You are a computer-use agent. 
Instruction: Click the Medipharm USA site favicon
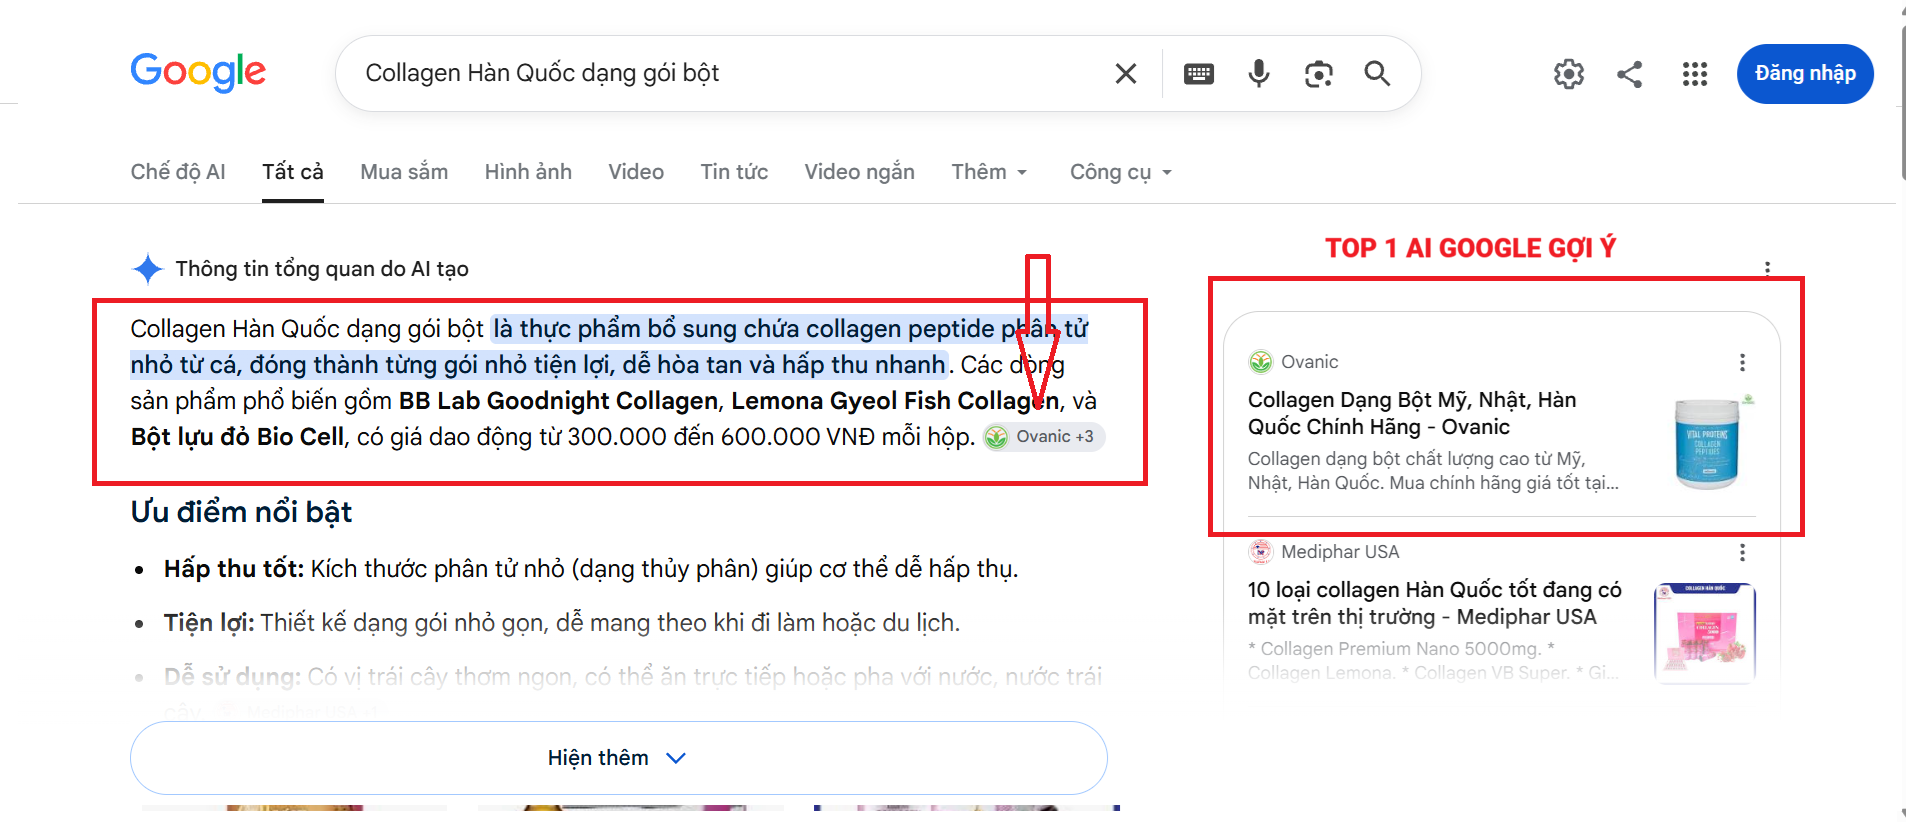tap(1261, 552)
